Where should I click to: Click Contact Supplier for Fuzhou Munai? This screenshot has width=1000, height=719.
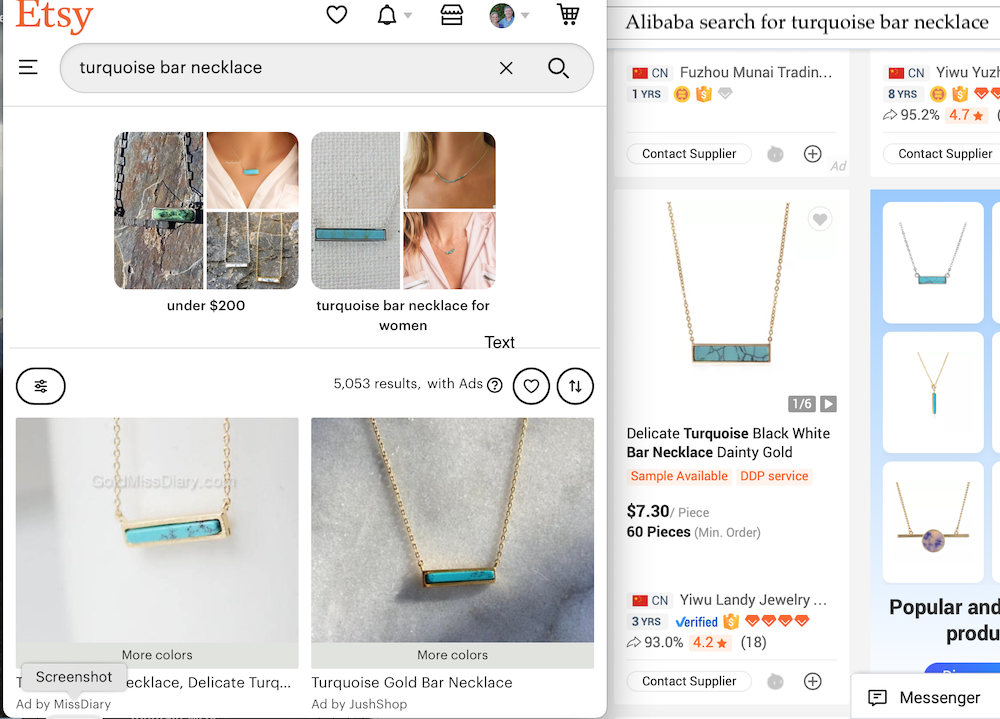click(x=689, y=154)
